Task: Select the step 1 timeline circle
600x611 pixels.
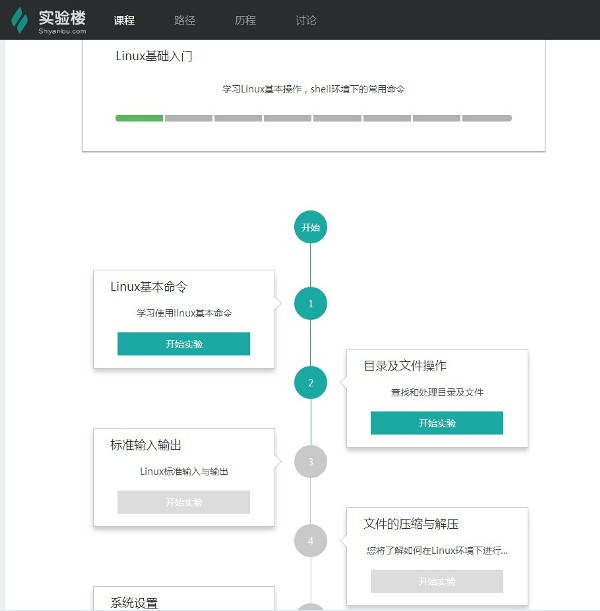Action: 311,303
